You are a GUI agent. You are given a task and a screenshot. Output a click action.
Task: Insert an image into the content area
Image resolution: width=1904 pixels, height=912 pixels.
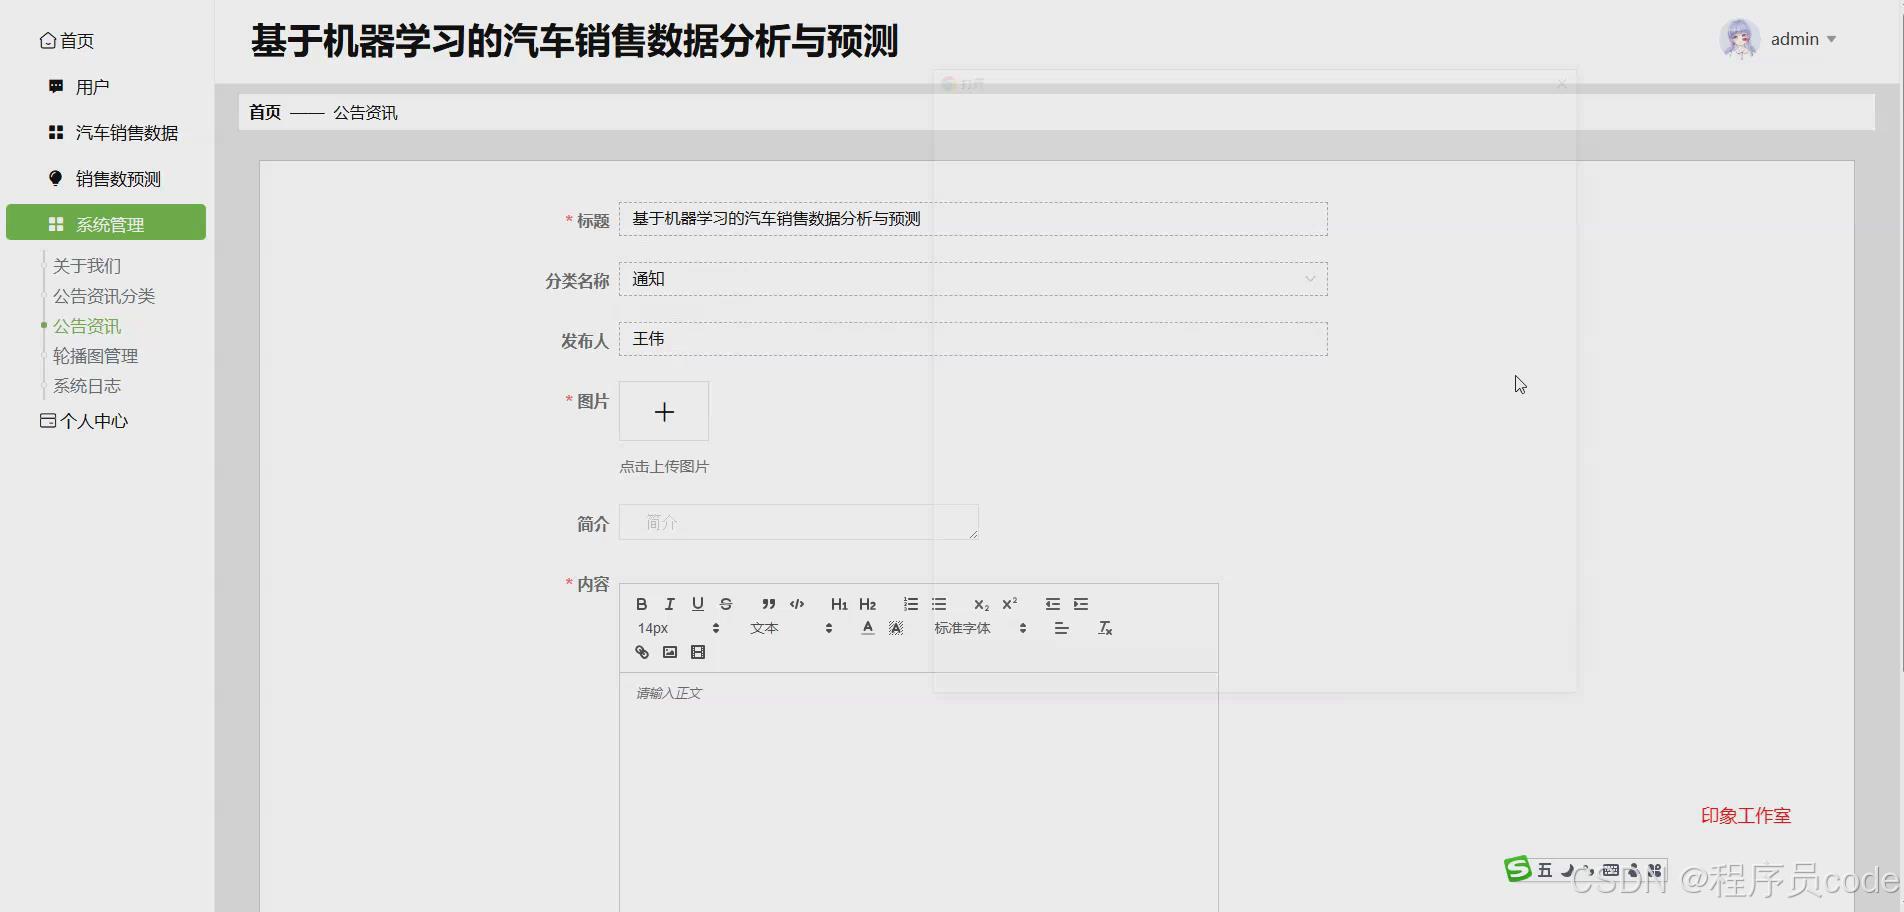pos(669,652)
